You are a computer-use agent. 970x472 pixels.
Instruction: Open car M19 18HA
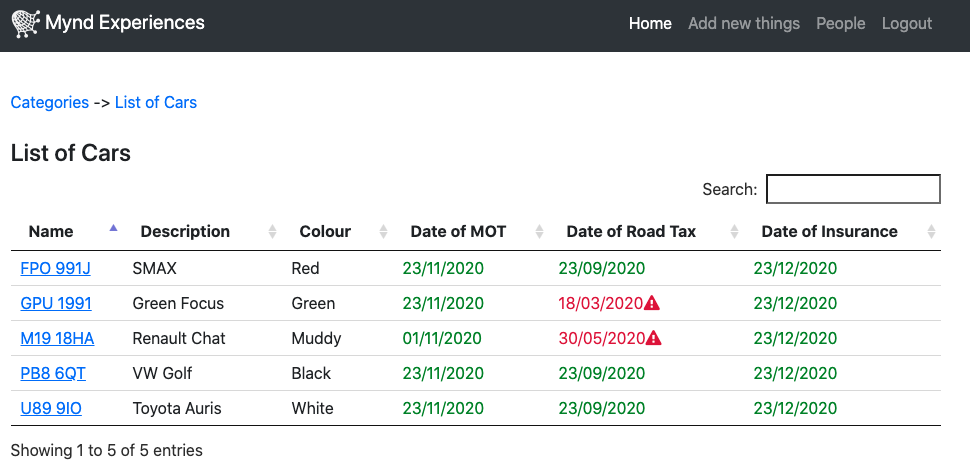coord(58,338)
